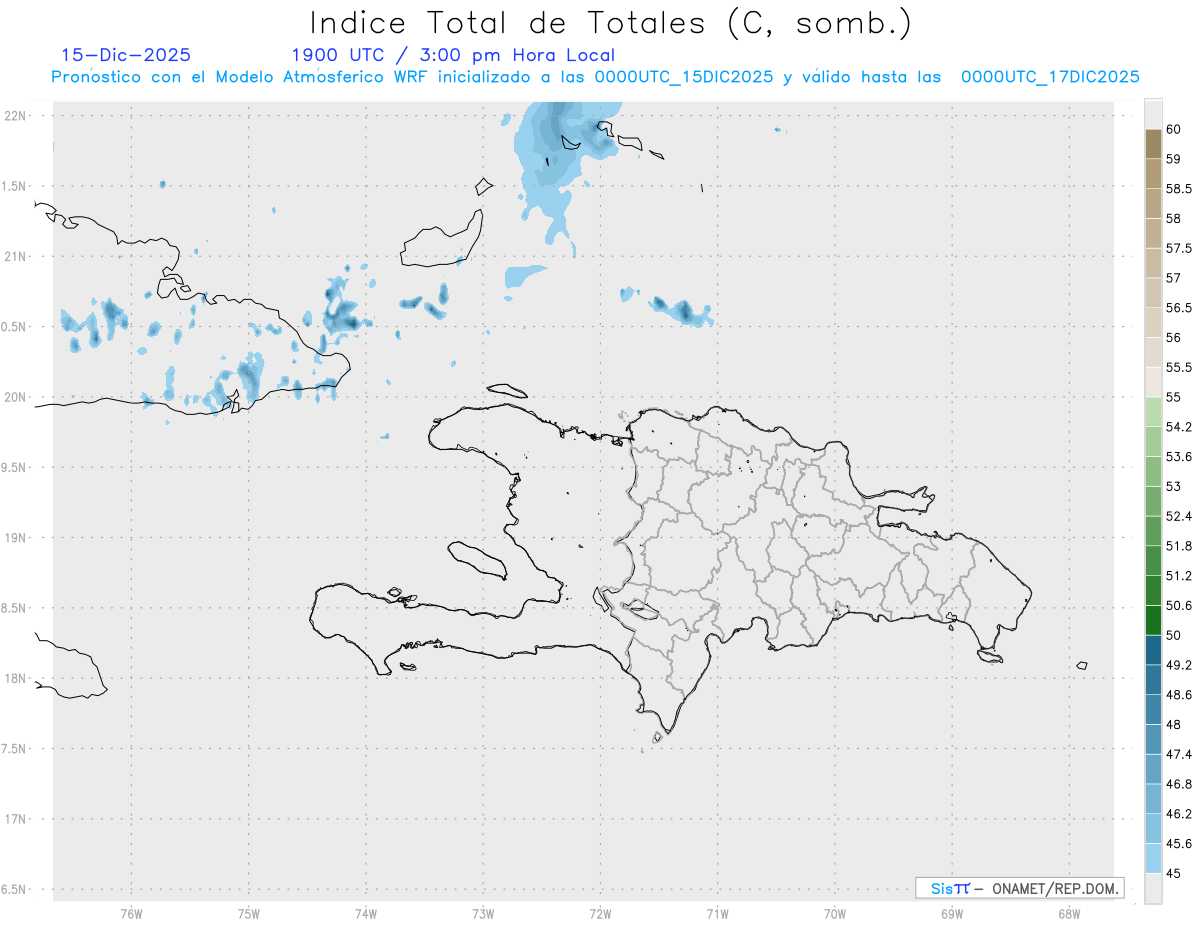
Task: Click the '72W' longitude label
Action: 600,913
